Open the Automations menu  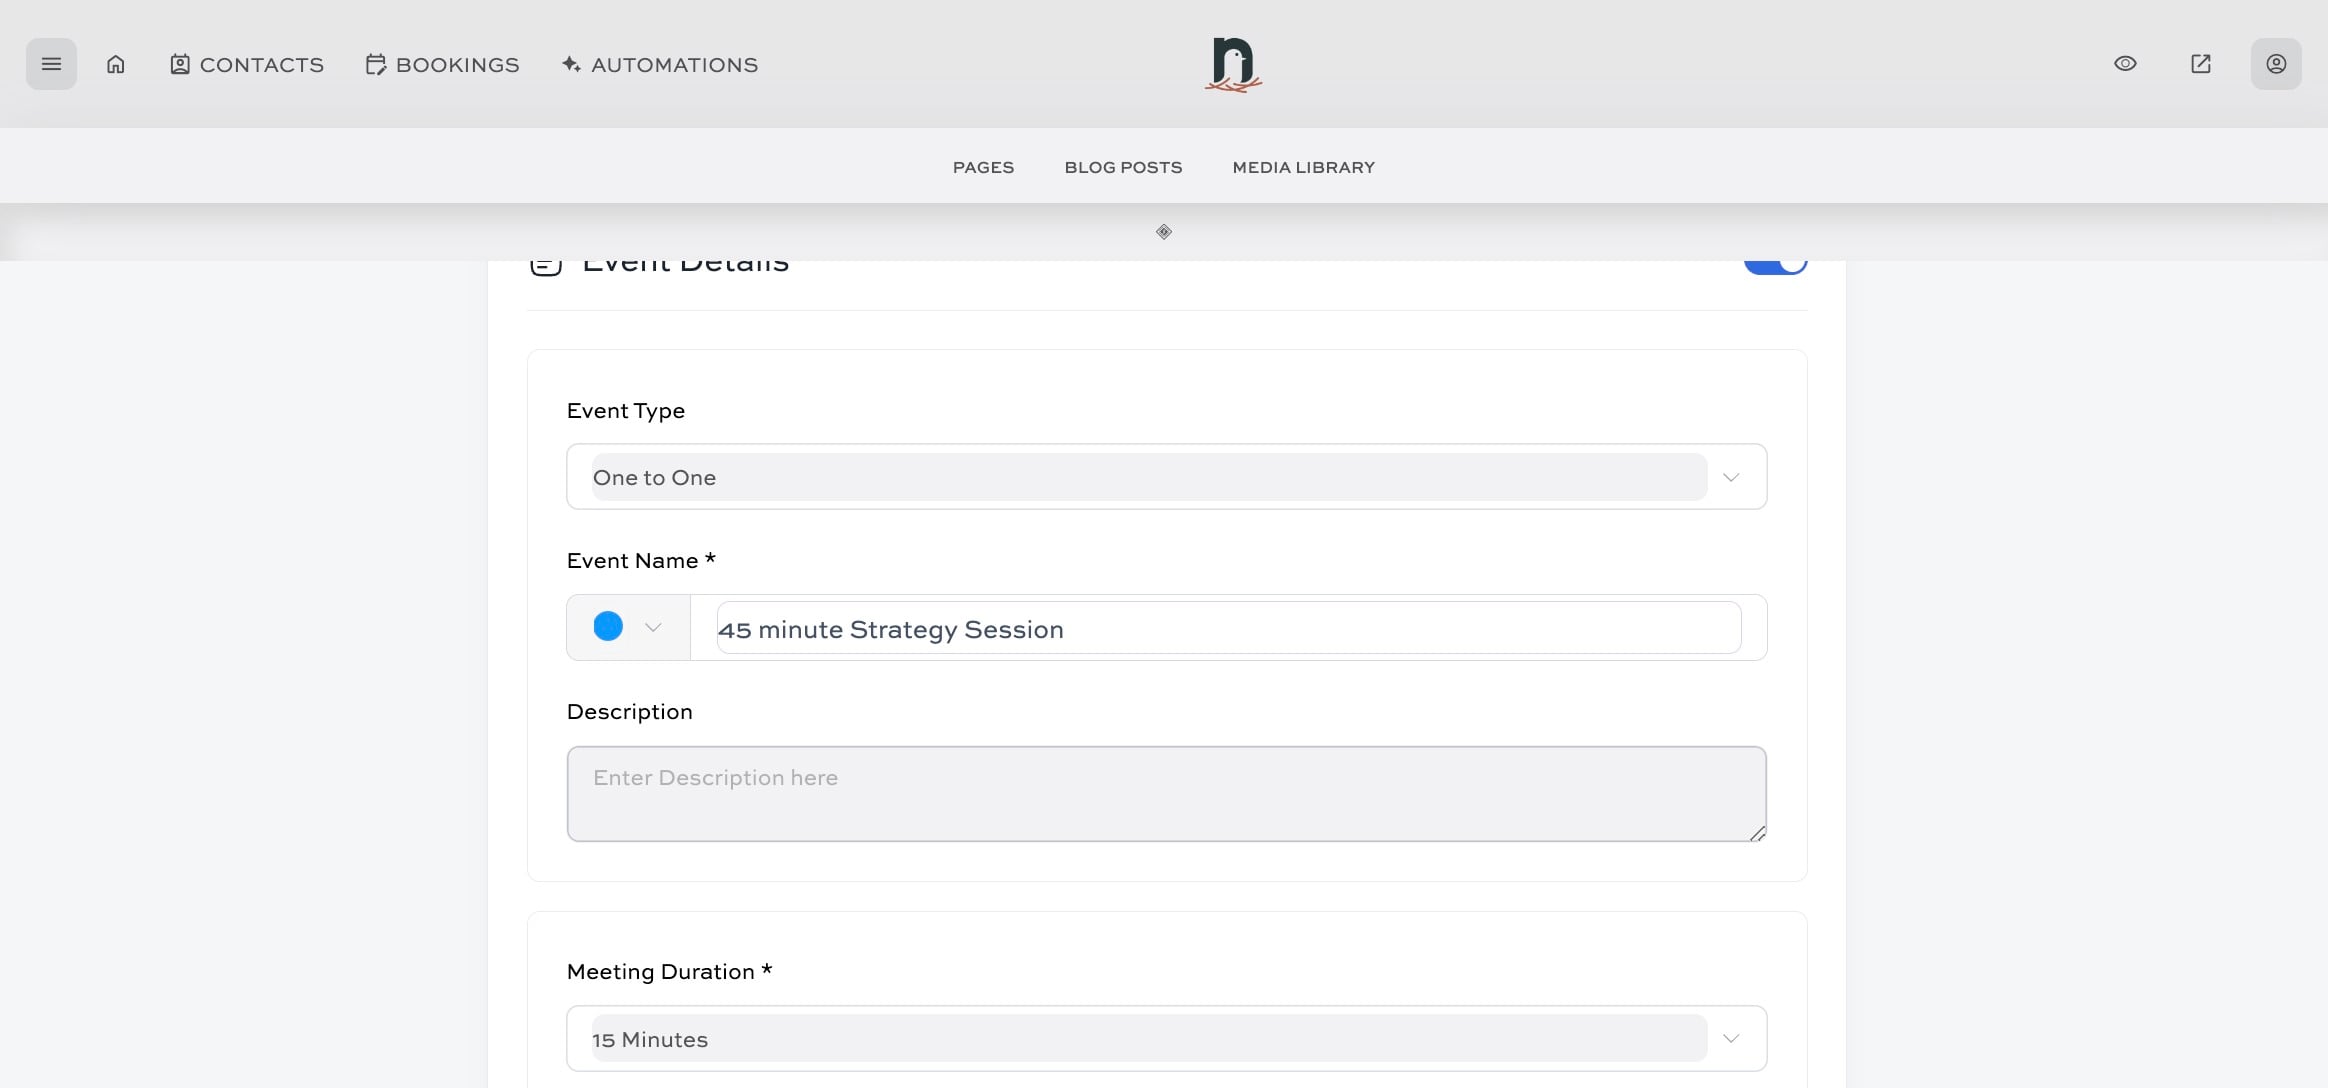pyautogui.click(x=660, y=64)
